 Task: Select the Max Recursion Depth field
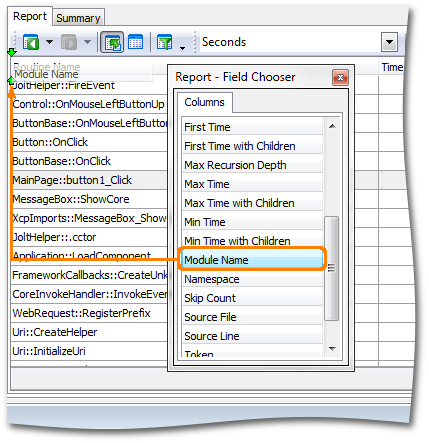coord(252,165)
